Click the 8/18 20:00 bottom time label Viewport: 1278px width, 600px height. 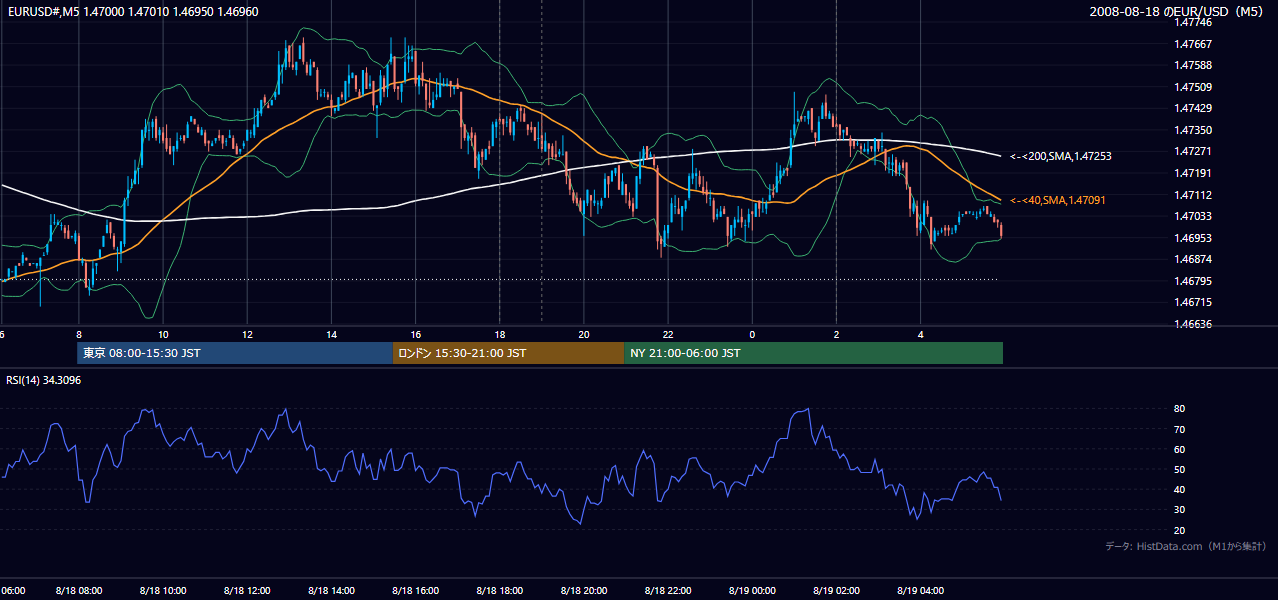point(584,591)
